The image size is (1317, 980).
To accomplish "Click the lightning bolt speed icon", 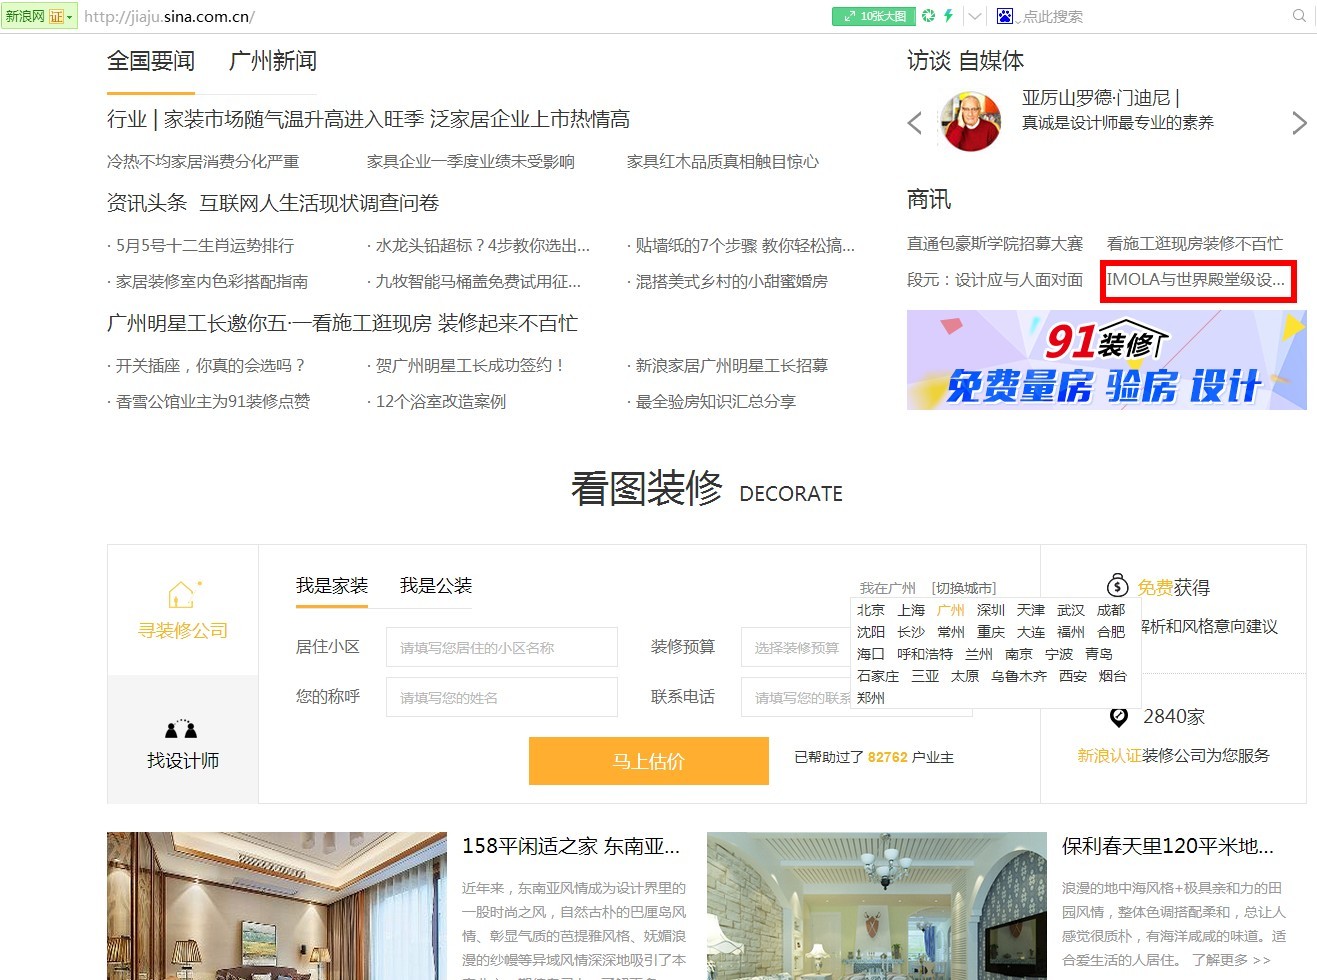I will click(948, 16).
